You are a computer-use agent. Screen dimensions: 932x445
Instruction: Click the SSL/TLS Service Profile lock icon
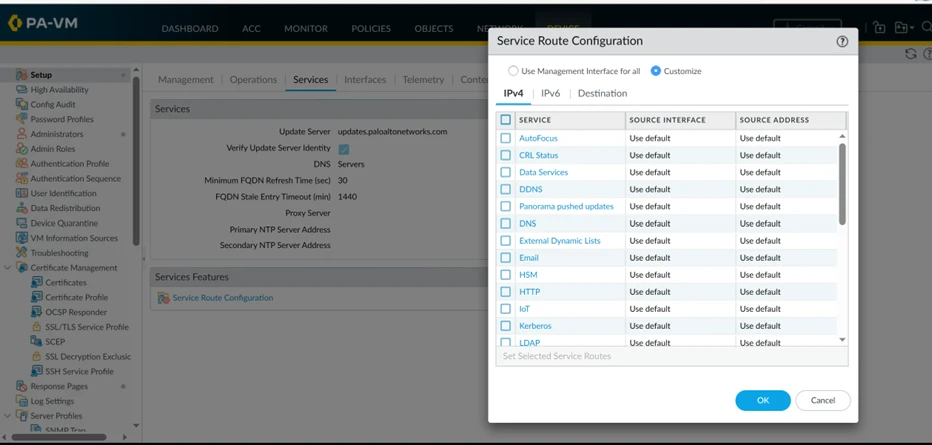pyautogui.click(x=36, y=327)
